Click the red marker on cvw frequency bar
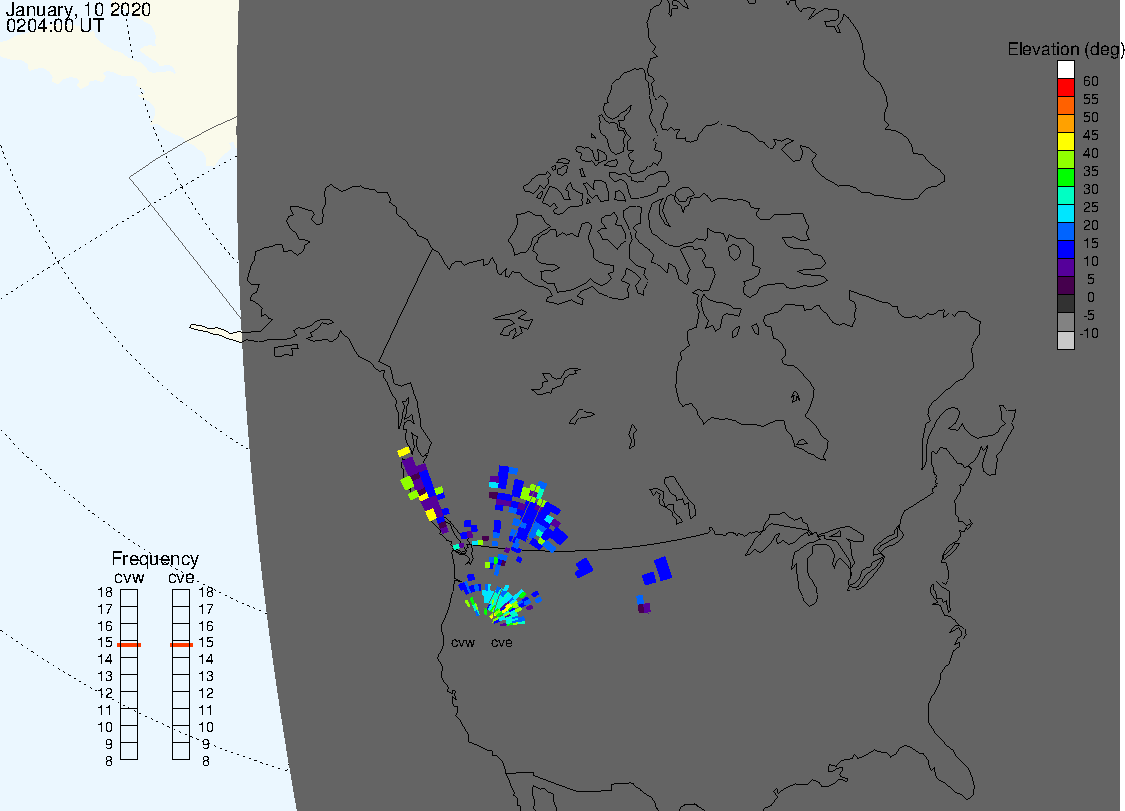The height and width of the screenshot is (811, 1125). point(129,644)
